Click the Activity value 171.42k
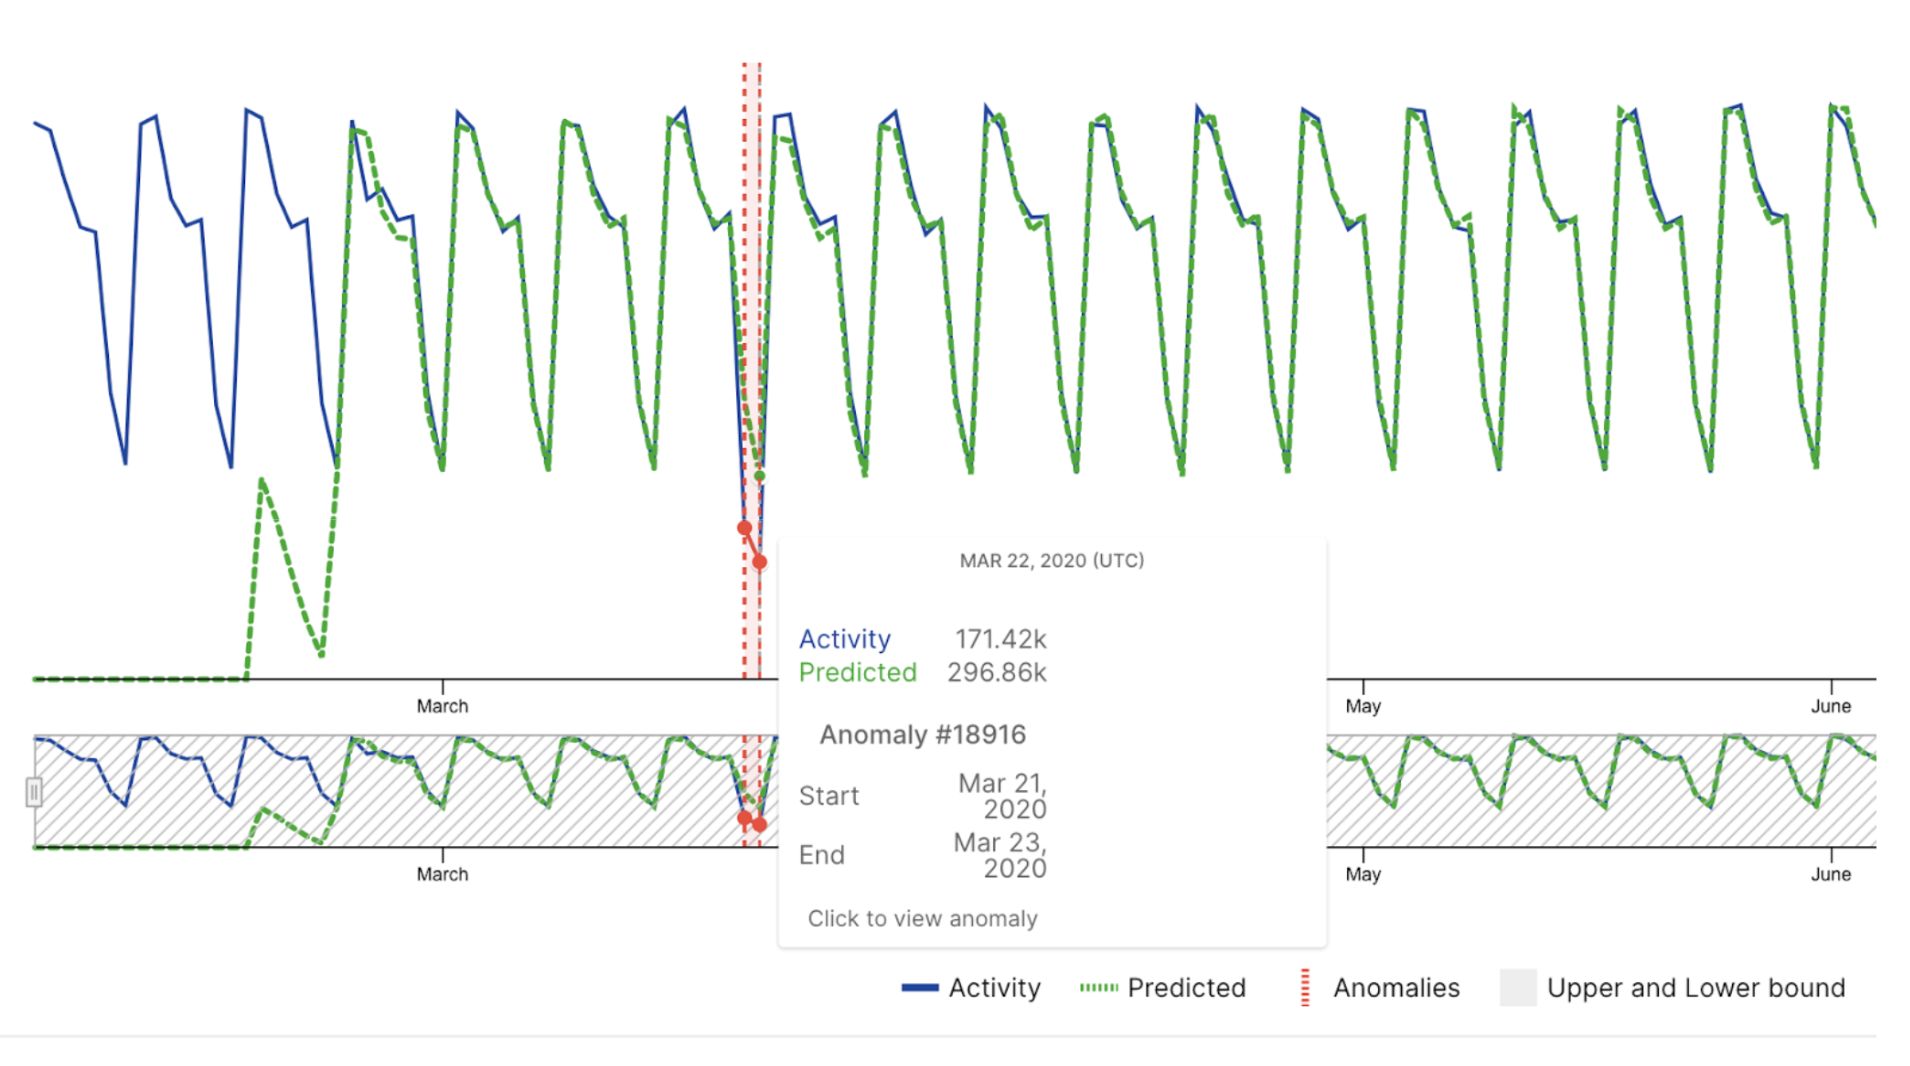Viewport: 1910px width, 1066px height. 1000,639
